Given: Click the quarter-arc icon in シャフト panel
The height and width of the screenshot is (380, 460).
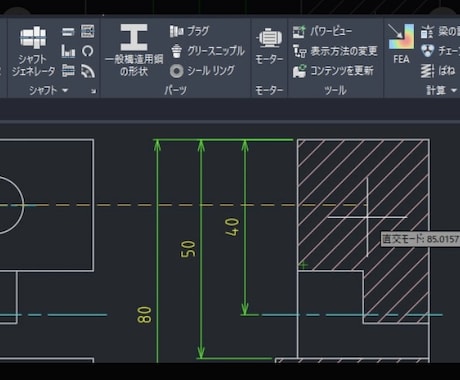Looking at the screenshot, I should pos(88,71).
